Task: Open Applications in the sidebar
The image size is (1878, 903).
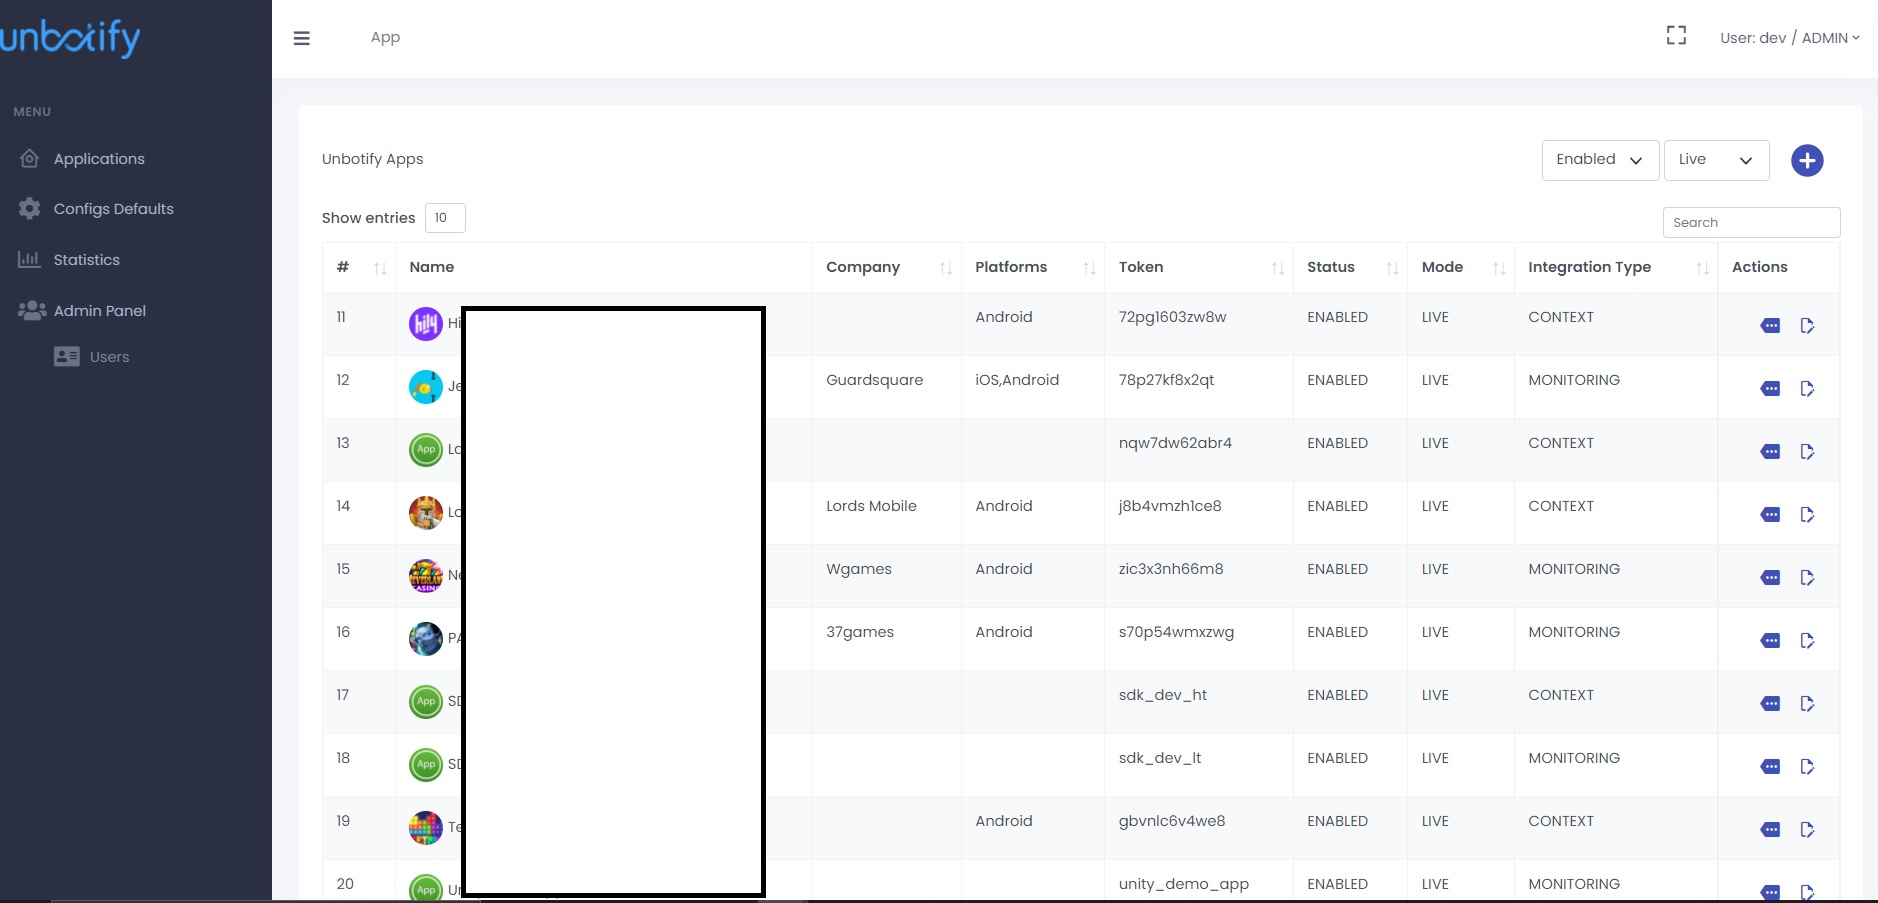Action: 99,159
